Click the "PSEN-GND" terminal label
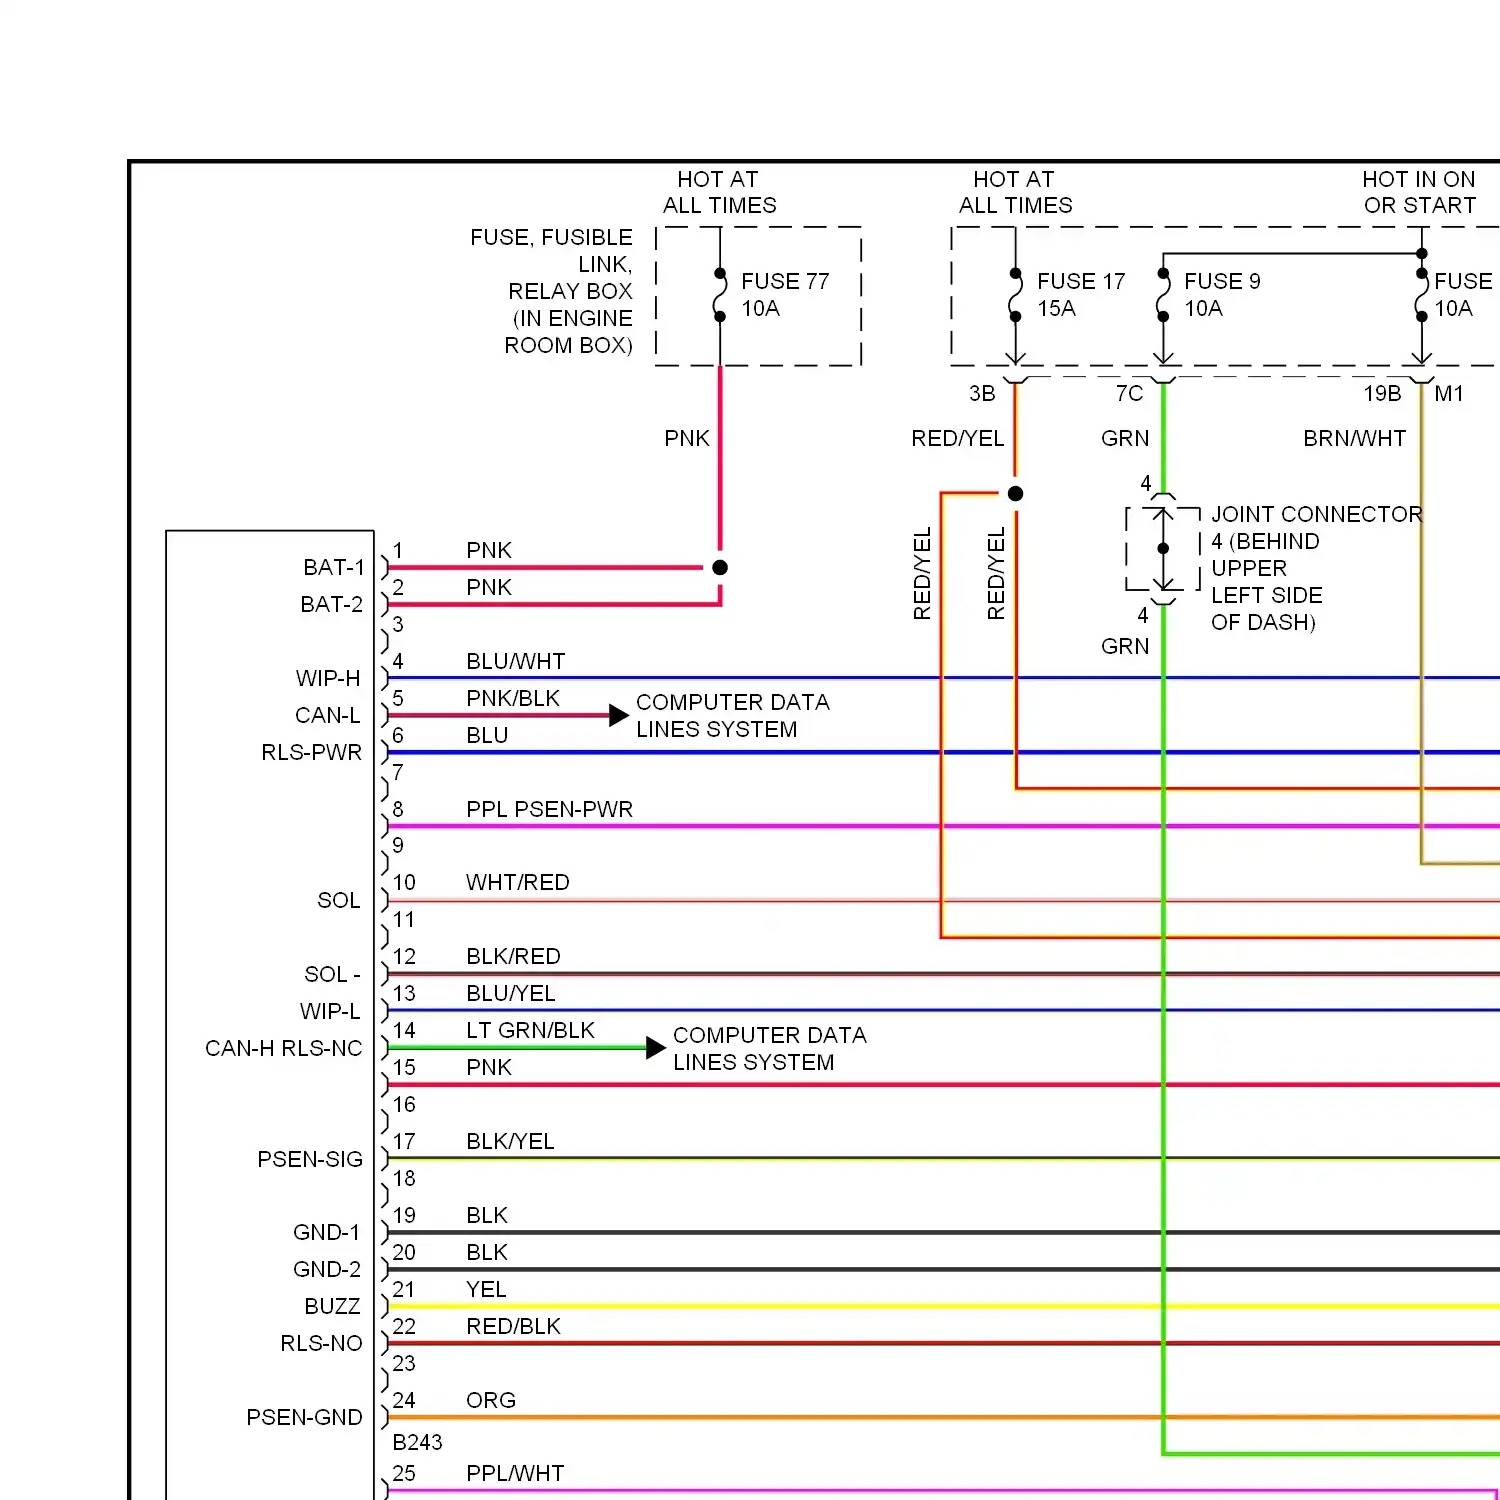Viewport: 1500px width, 1500px height. coord(305,1418)
